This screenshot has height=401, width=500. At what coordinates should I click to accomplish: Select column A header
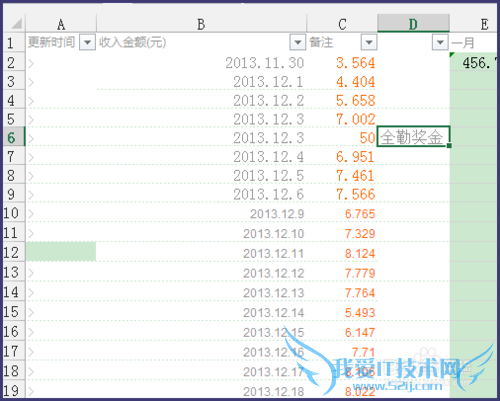(x=61, y=24)
